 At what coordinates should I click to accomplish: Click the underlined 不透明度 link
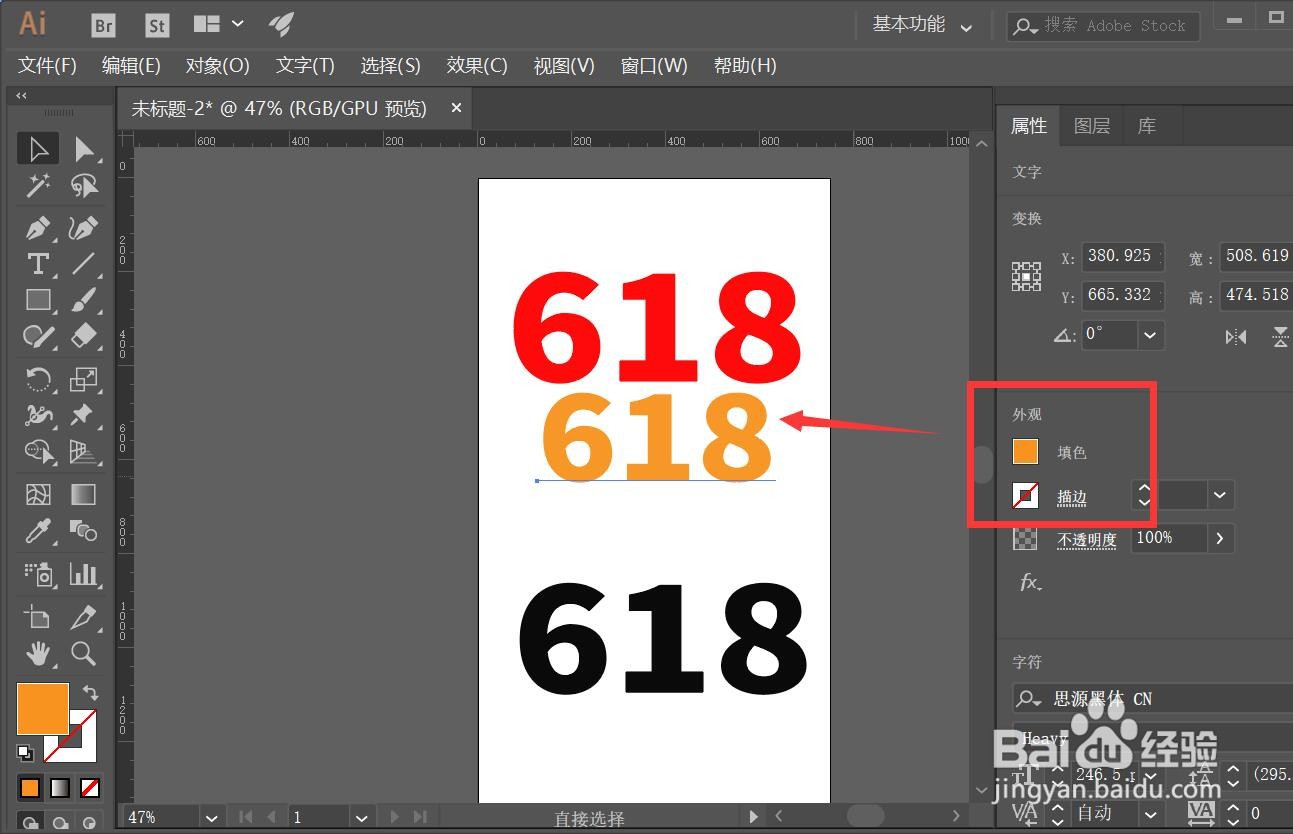pos(1086,539)
